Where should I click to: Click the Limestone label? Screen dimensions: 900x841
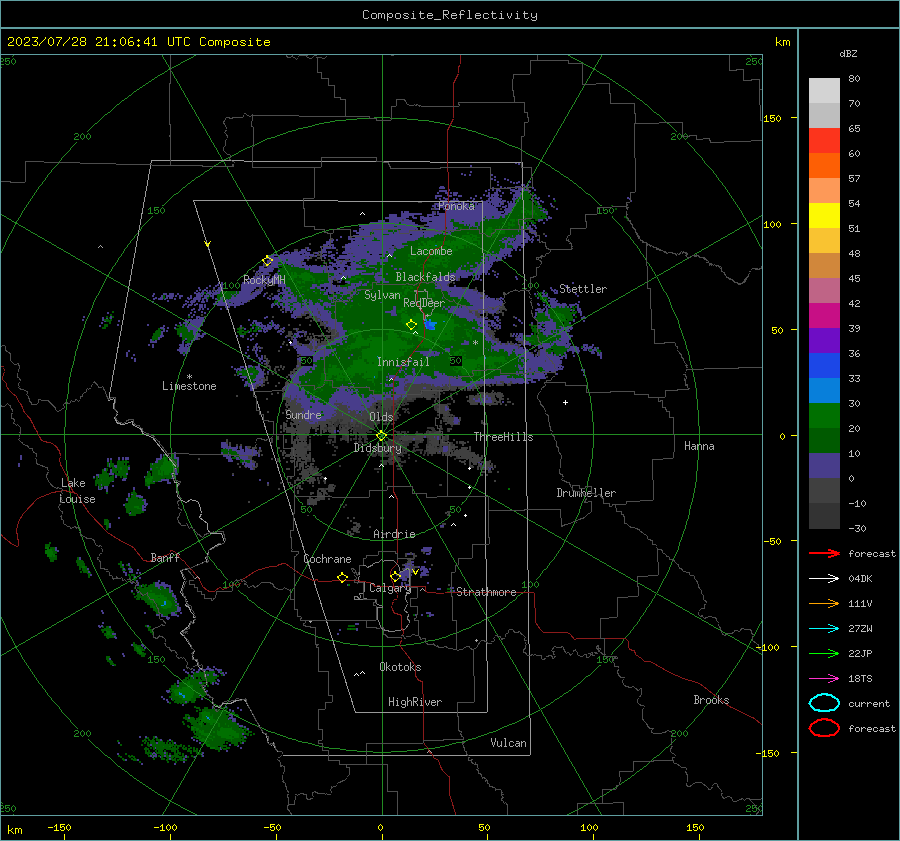pyautogui.click(x=189, y=386)
